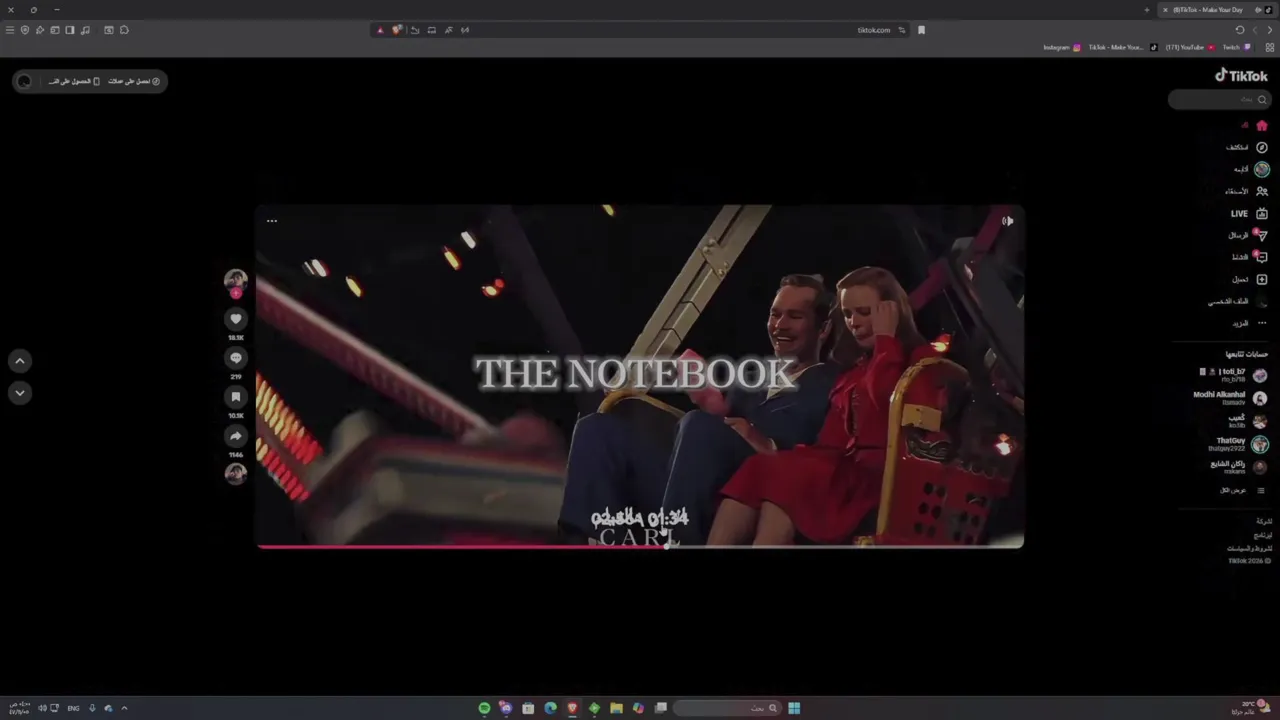This screenshot has height=720, width=1280.
Task: Open the Twitch bookmark
Action: click(1236, 47)
